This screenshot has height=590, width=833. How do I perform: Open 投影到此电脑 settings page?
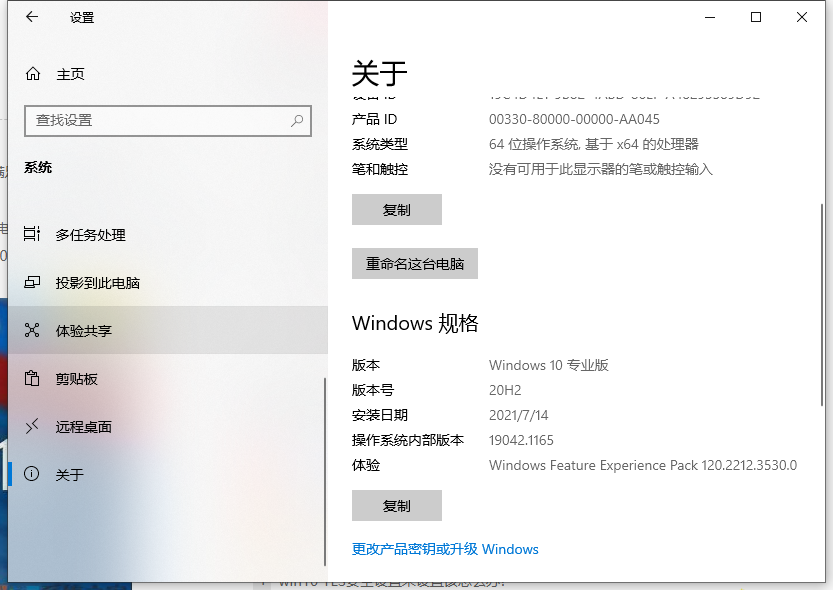(x=168, y=283)
